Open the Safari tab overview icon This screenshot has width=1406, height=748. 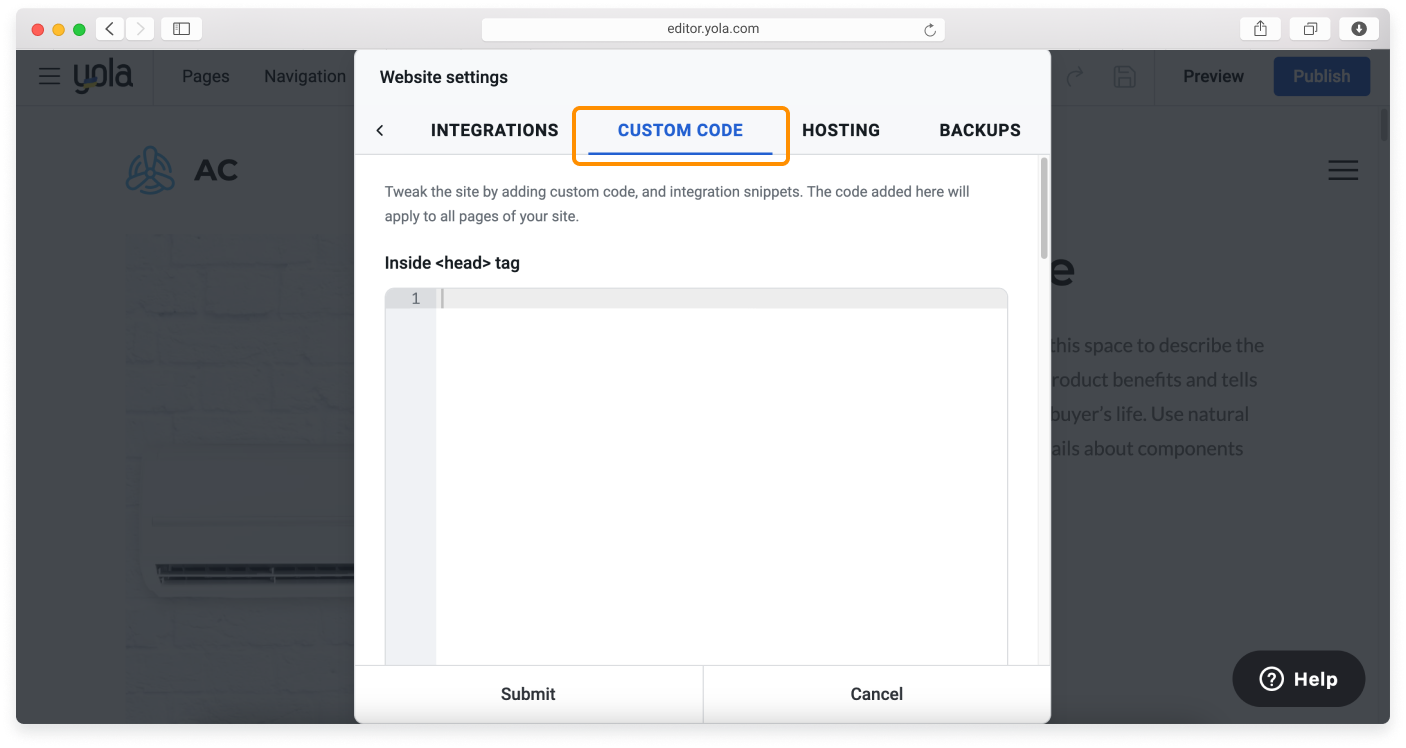(x=1310, y=28)
